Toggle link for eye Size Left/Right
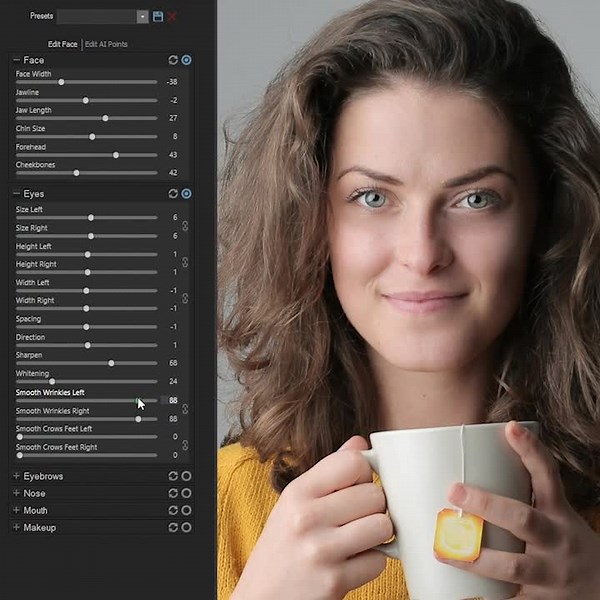 [185, 226]
